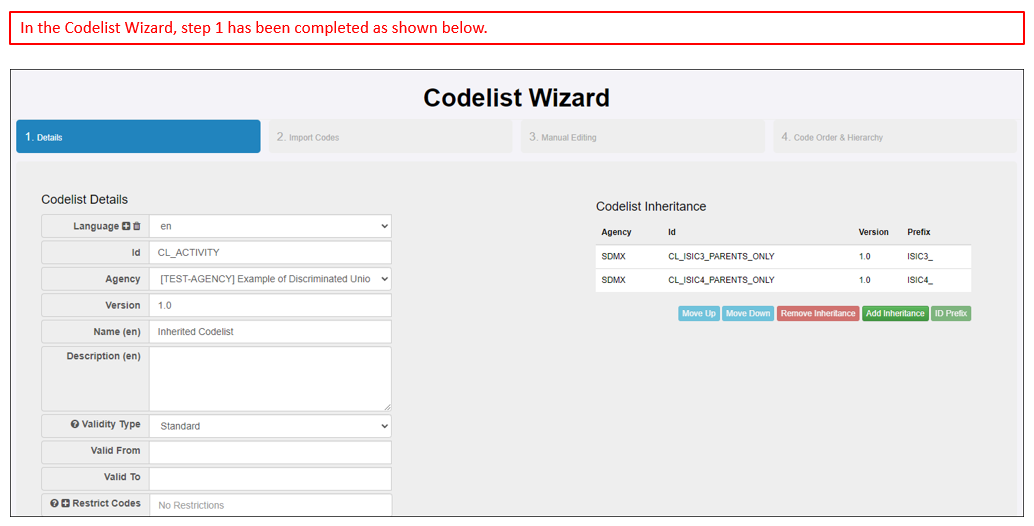Image resolution: width=1034 pixels, height=526 pixels.
Task: Click the Add Inheritance button
Action: [895, 314]
